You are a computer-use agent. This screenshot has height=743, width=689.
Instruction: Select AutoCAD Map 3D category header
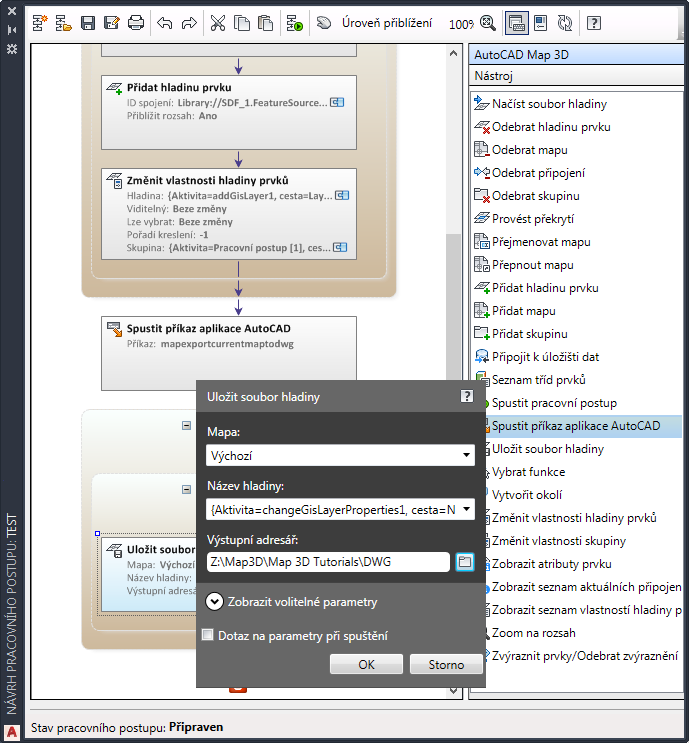576,54
